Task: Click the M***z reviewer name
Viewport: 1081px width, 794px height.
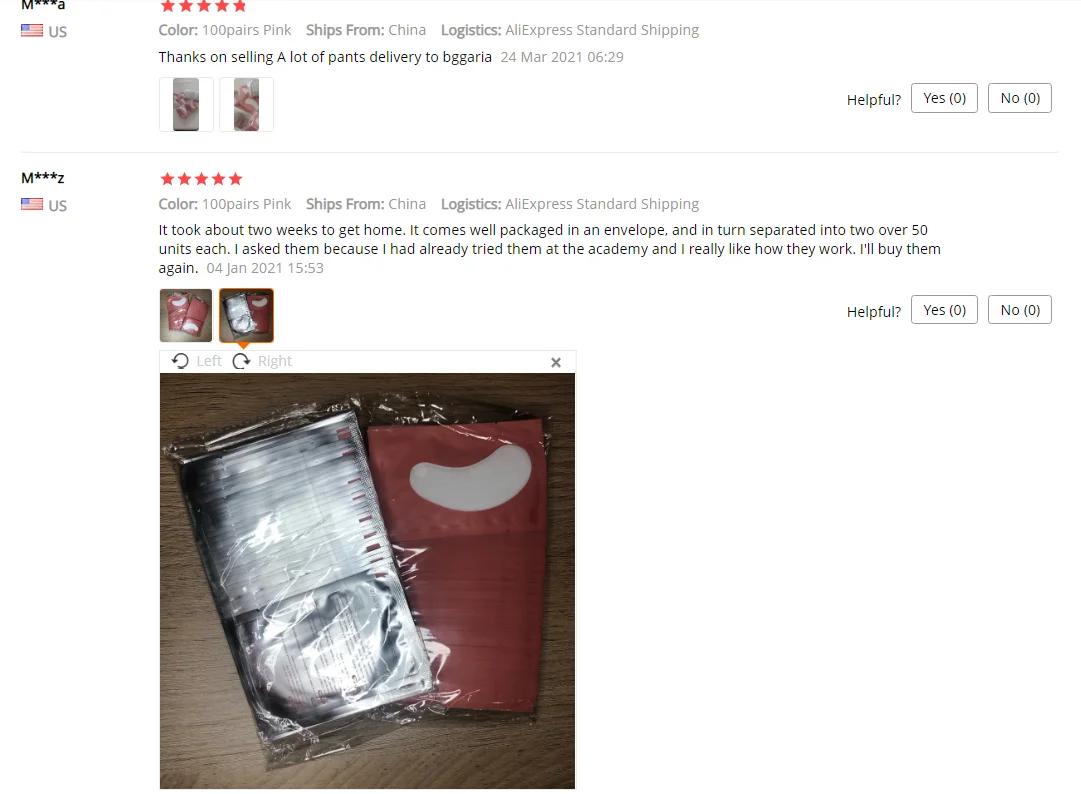Action: 43,178
